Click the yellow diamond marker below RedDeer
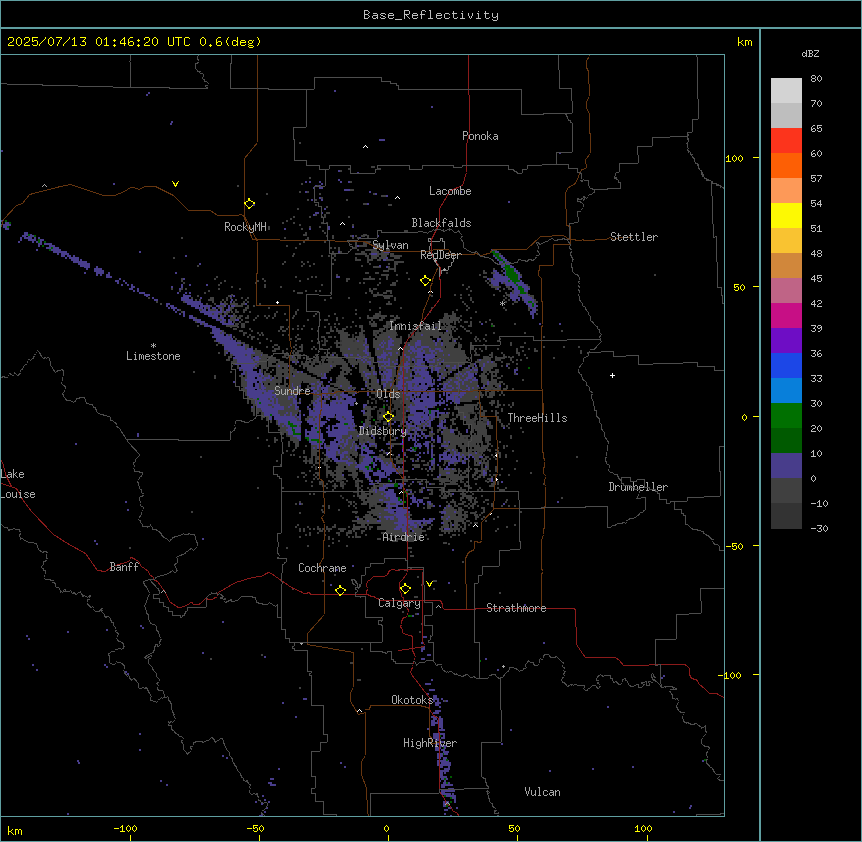The image size is (862, 842). [426, 281]
